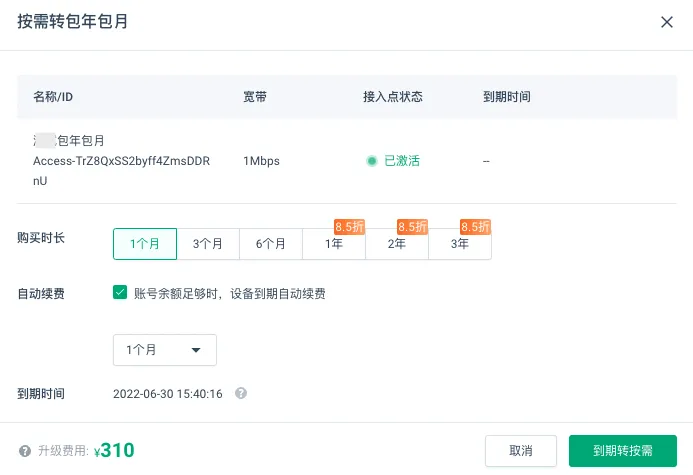Screen dimensions: 693x475
Task: Click help icon next to 到期时间 date
Action: pyautogui.click(x=241, y=393)
